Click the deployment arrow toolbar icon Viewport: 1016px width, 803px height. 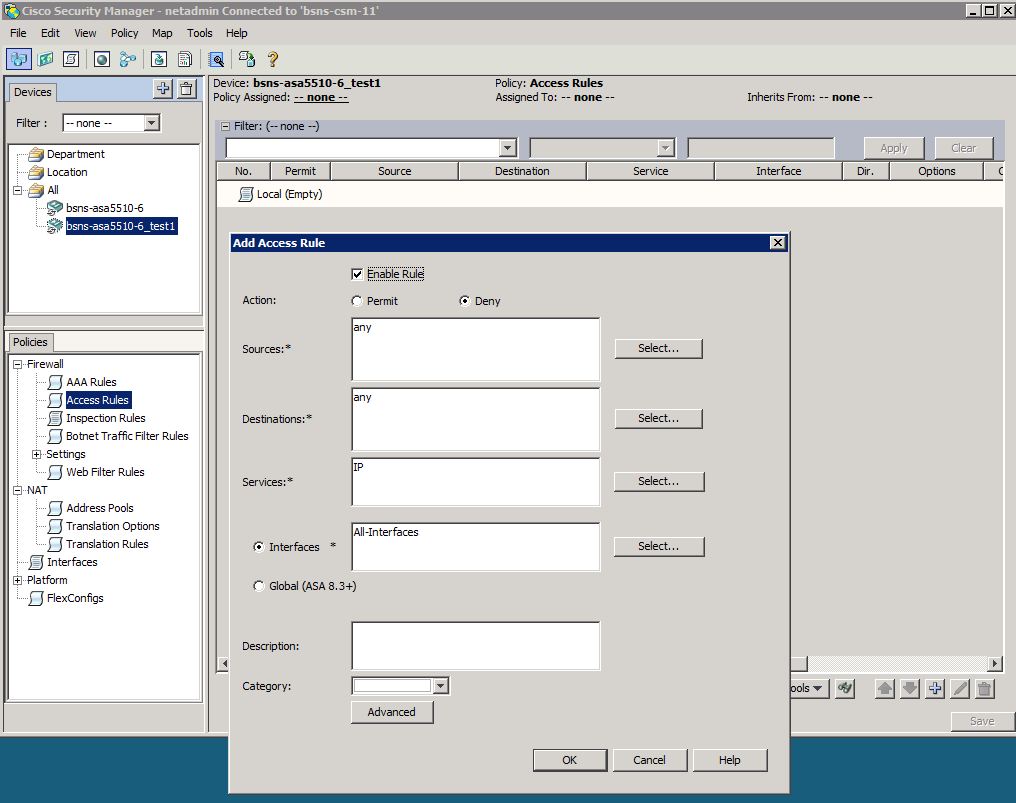pos(159,59)
